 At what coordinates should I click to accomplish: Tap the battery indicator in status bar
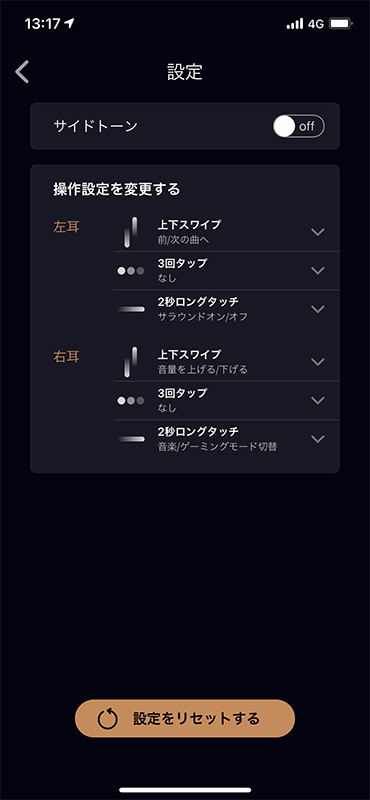(341, 23)
